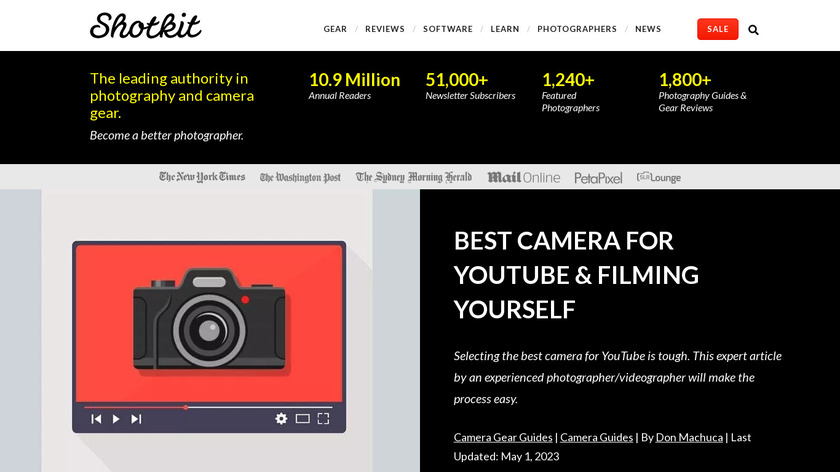Click the Mail Online logo
Image resolution: width=840 pixels, height=472 pixels.
pyautogui.click(x=523, y=177)
